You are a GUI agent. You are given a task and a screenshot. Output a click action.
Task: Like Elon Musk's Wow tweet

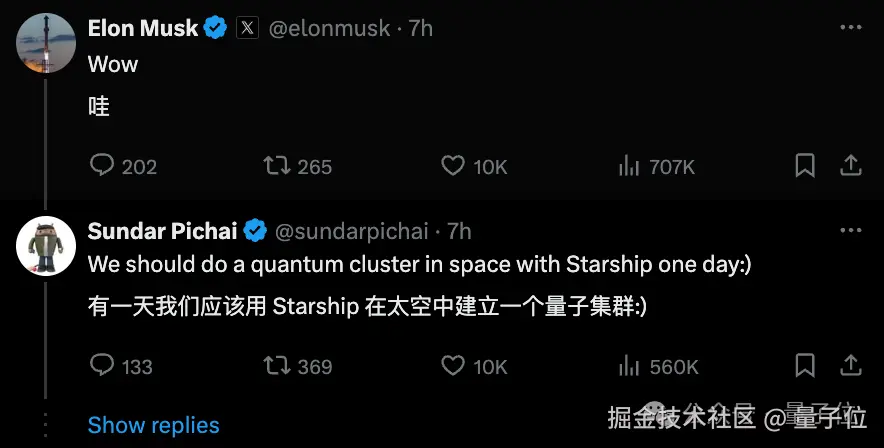click(453, 166)
